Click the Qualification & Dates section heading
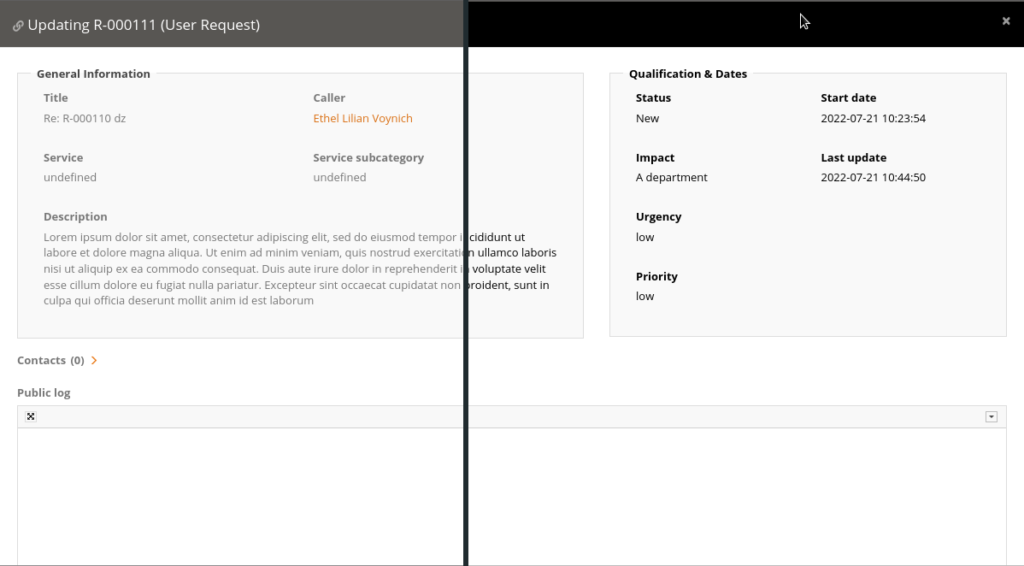The height and width of the screenshot is (566, 1024). (x=688, y=74)
